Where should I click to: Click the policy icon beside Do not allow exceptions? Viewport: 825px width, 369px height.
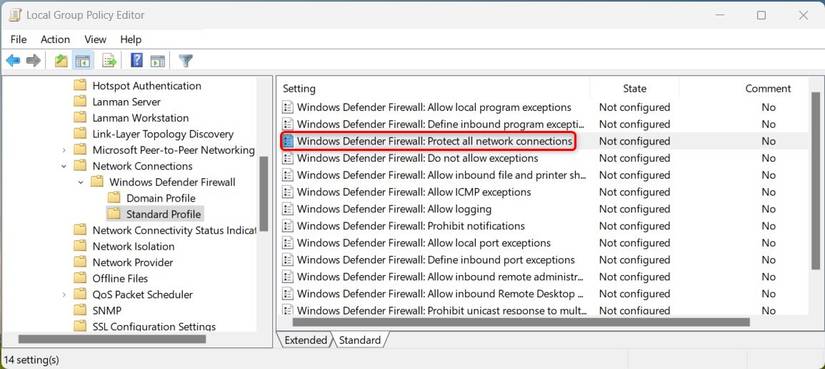[x=288, y=158]
